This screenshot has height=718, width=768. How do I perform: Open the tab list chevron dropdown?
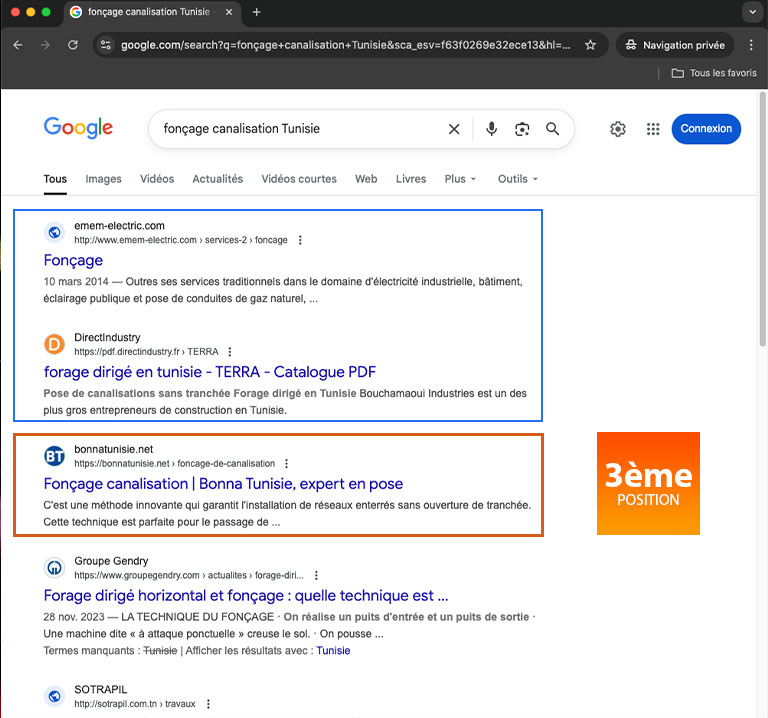pos(751,12)
